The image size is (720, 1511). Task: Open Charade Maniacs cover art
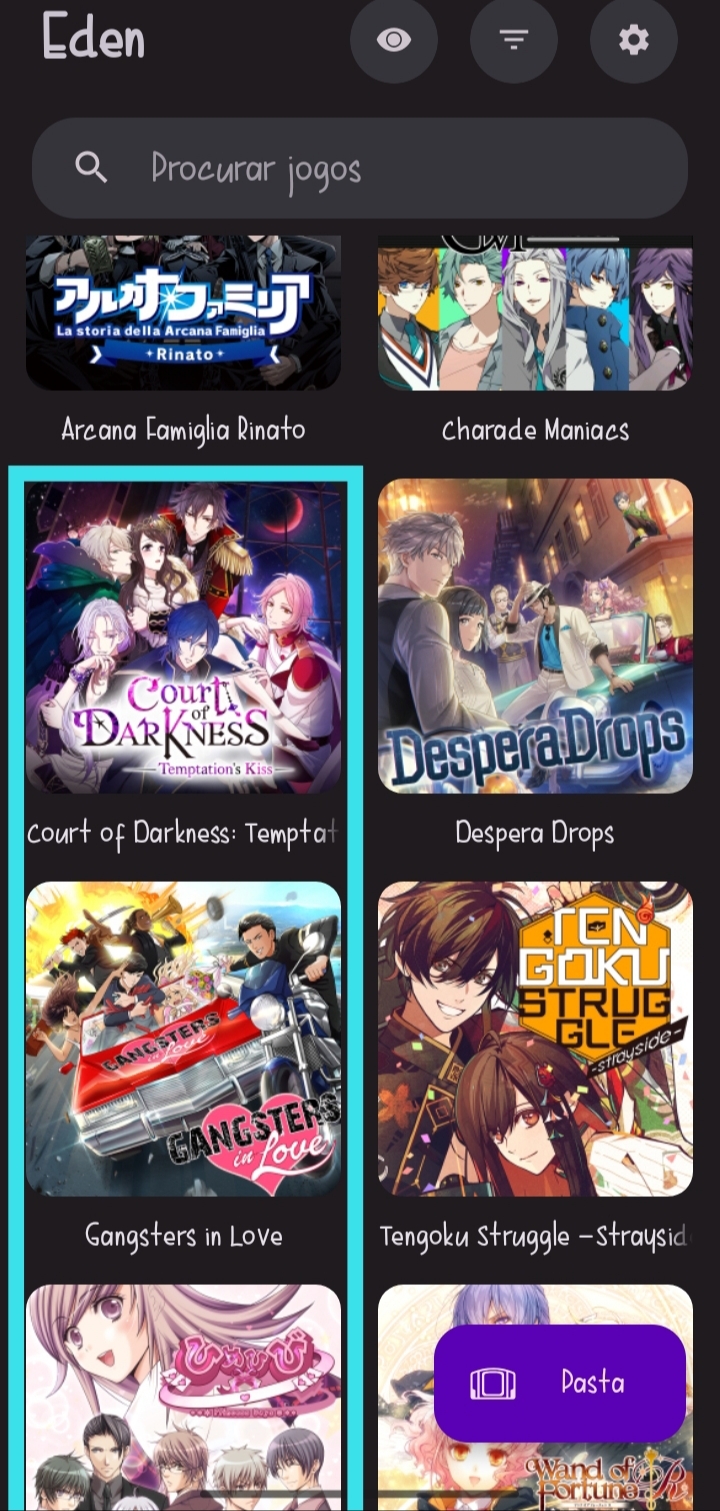[535, 313]
